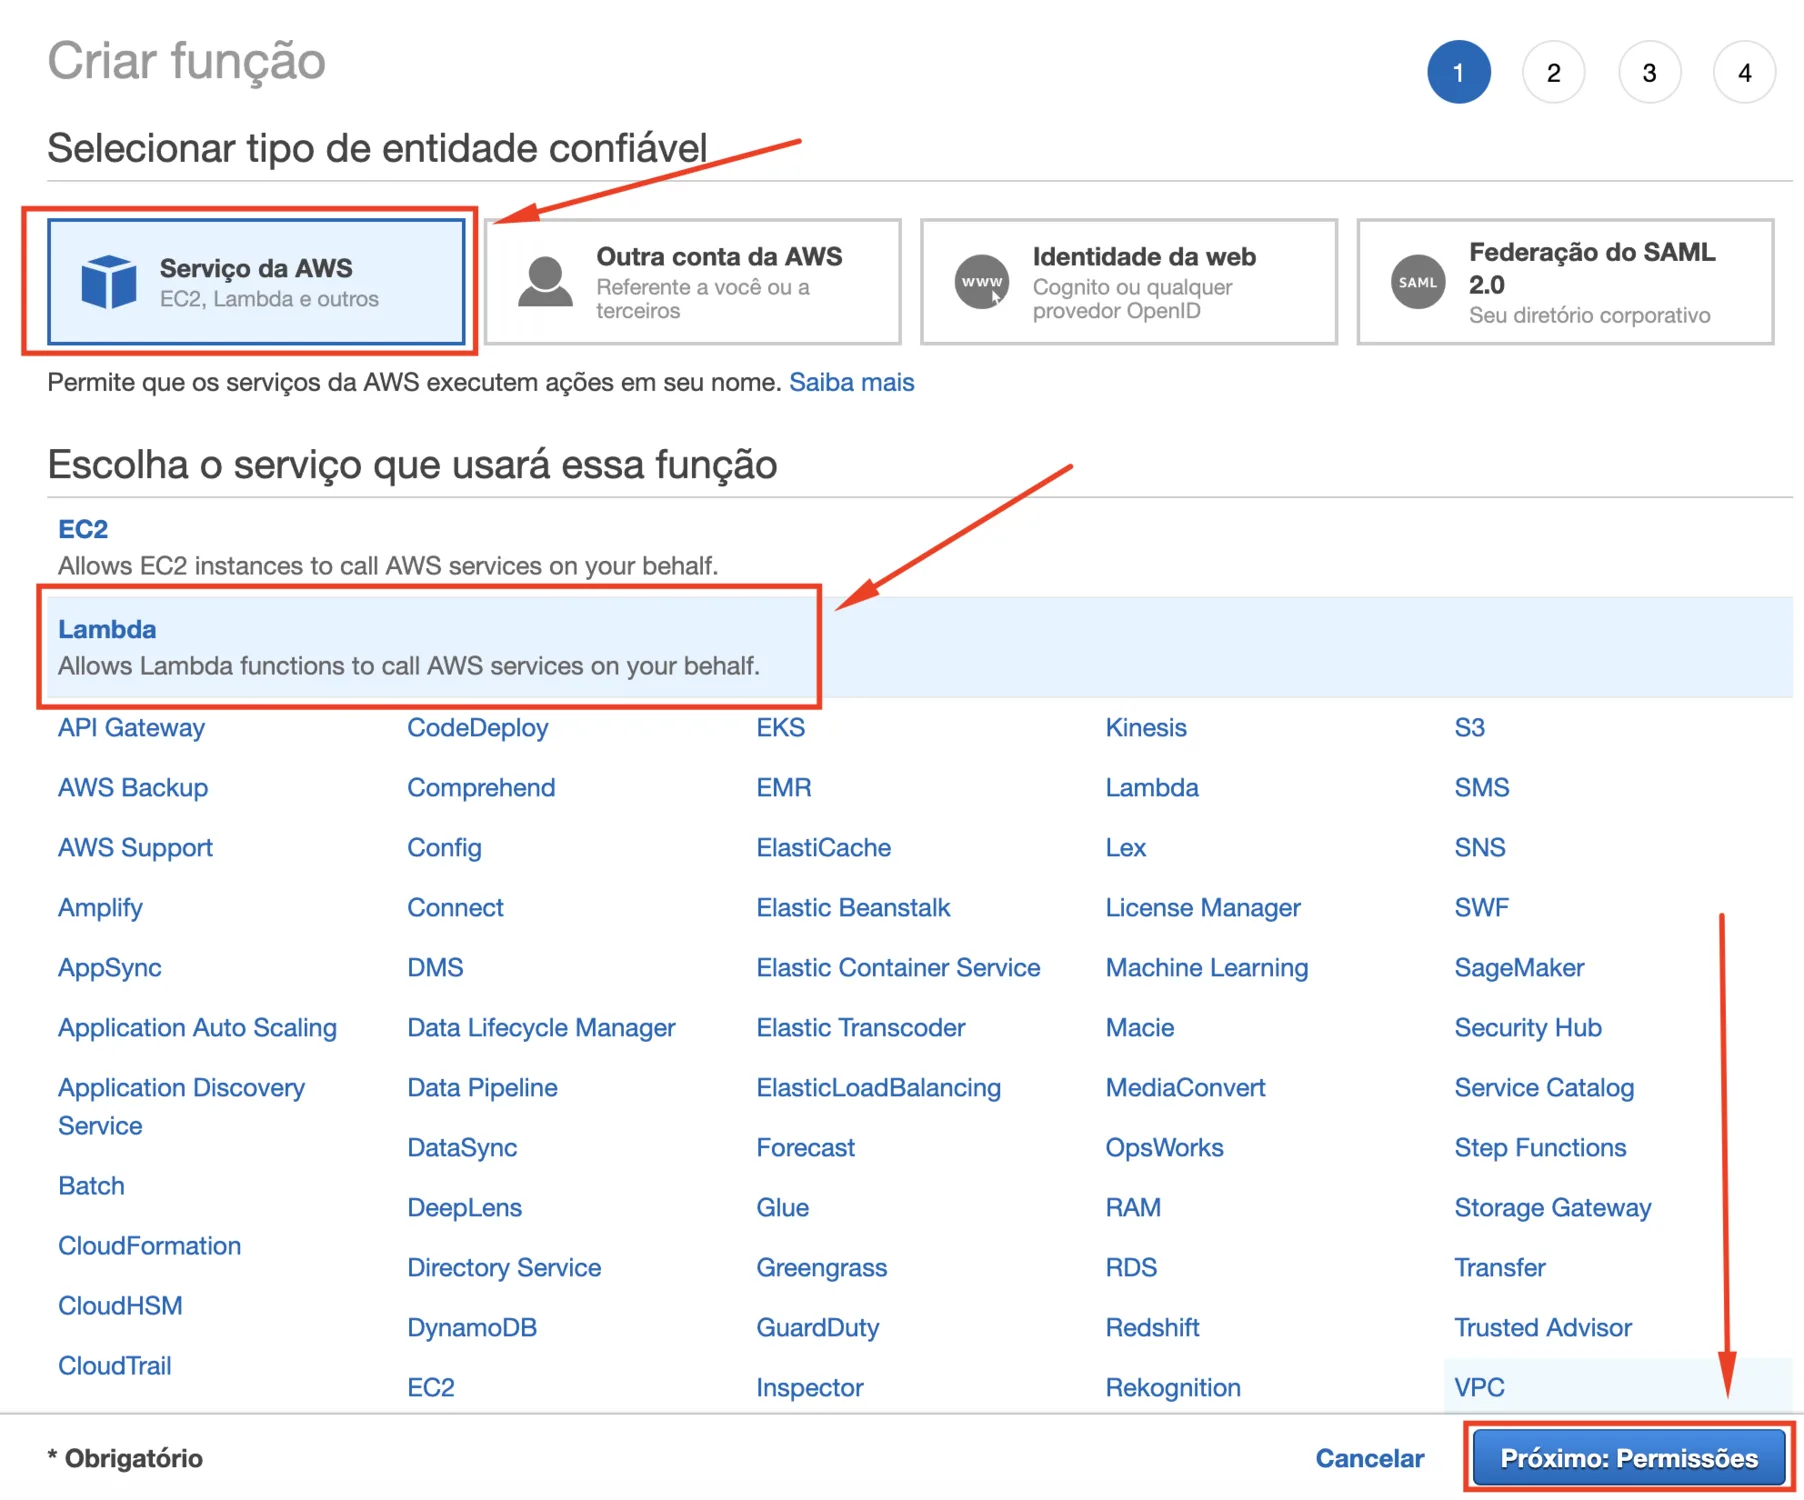Pick Elastic Transcoder
The height and width of the screenshot is (1500, 1804).
click(x=861, y=1027)
